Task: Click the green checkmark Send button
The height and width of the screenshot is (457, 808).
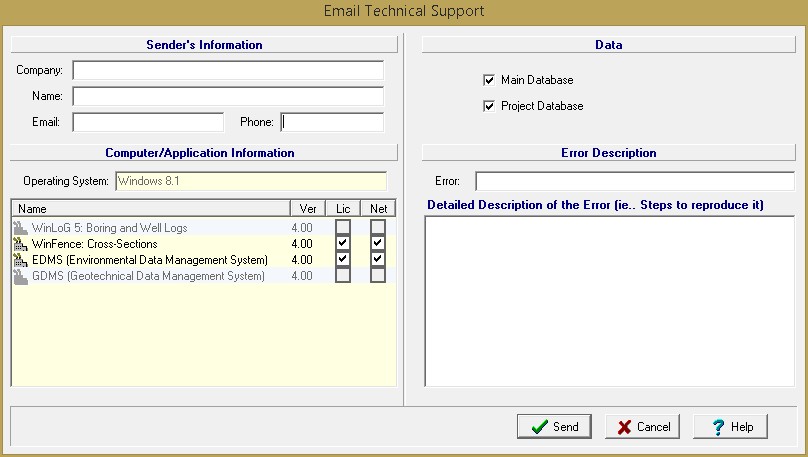Action: click(554, 426)
